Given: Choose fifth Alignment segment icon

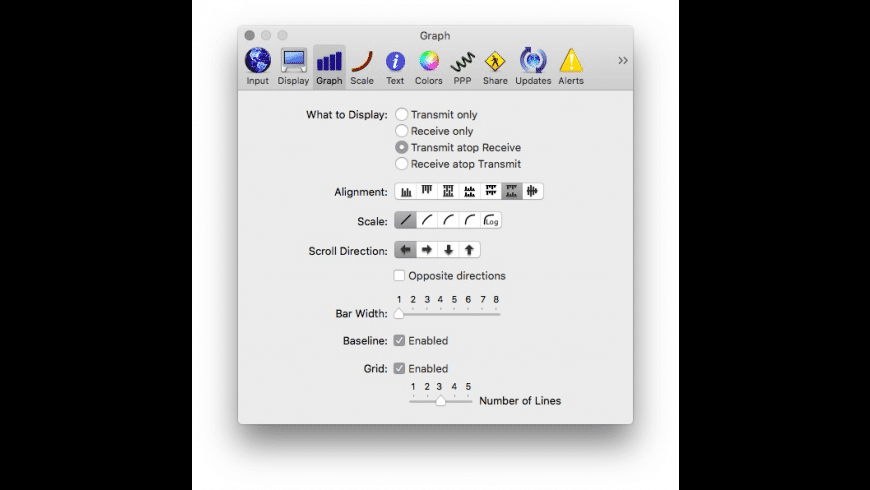Looking at the screenshot, I should [x=490, y=191].
